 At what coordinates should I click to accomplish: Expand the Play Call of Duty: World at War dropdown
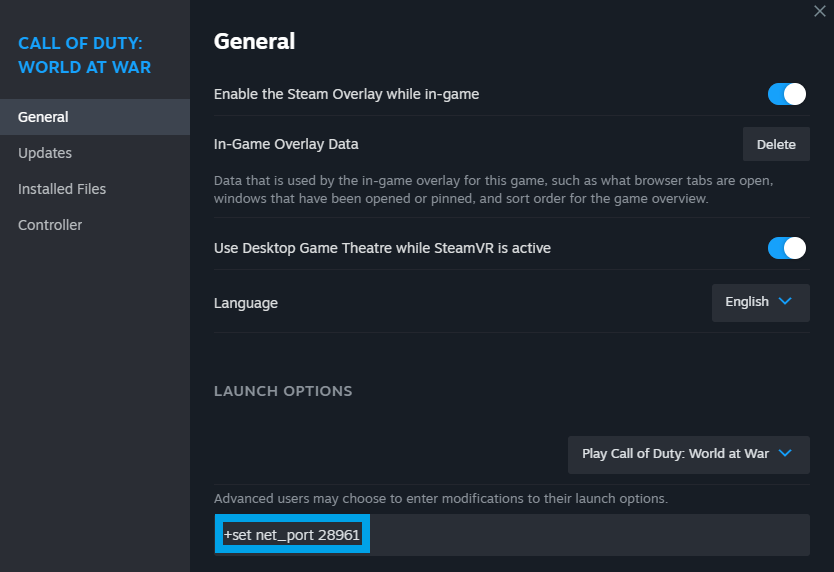click(688, 454)
